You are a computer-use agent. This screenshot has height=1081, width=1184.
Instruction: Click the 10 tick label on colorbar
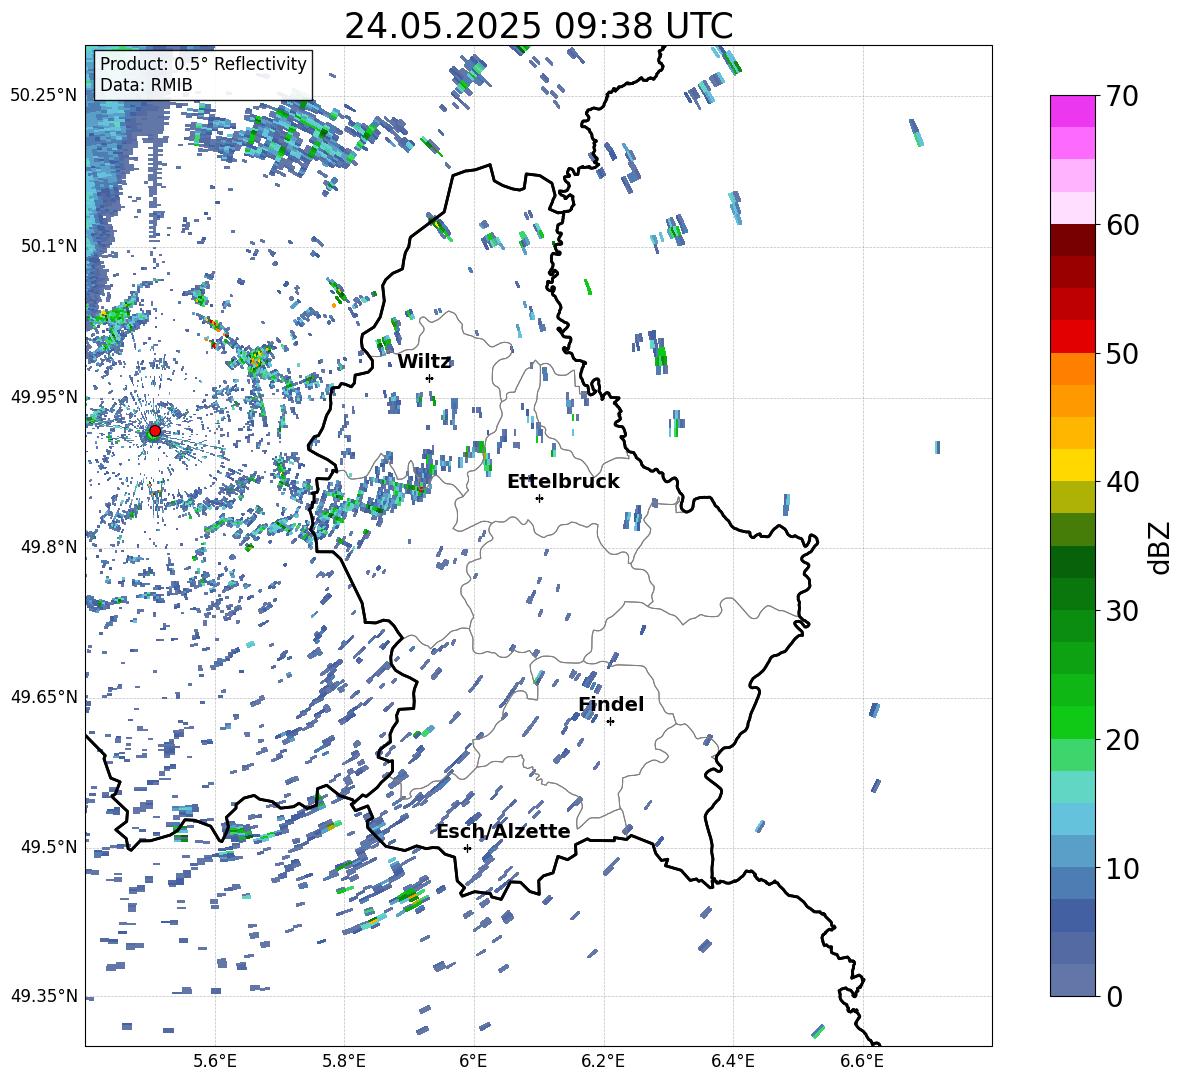click(x=1122, y=868)
